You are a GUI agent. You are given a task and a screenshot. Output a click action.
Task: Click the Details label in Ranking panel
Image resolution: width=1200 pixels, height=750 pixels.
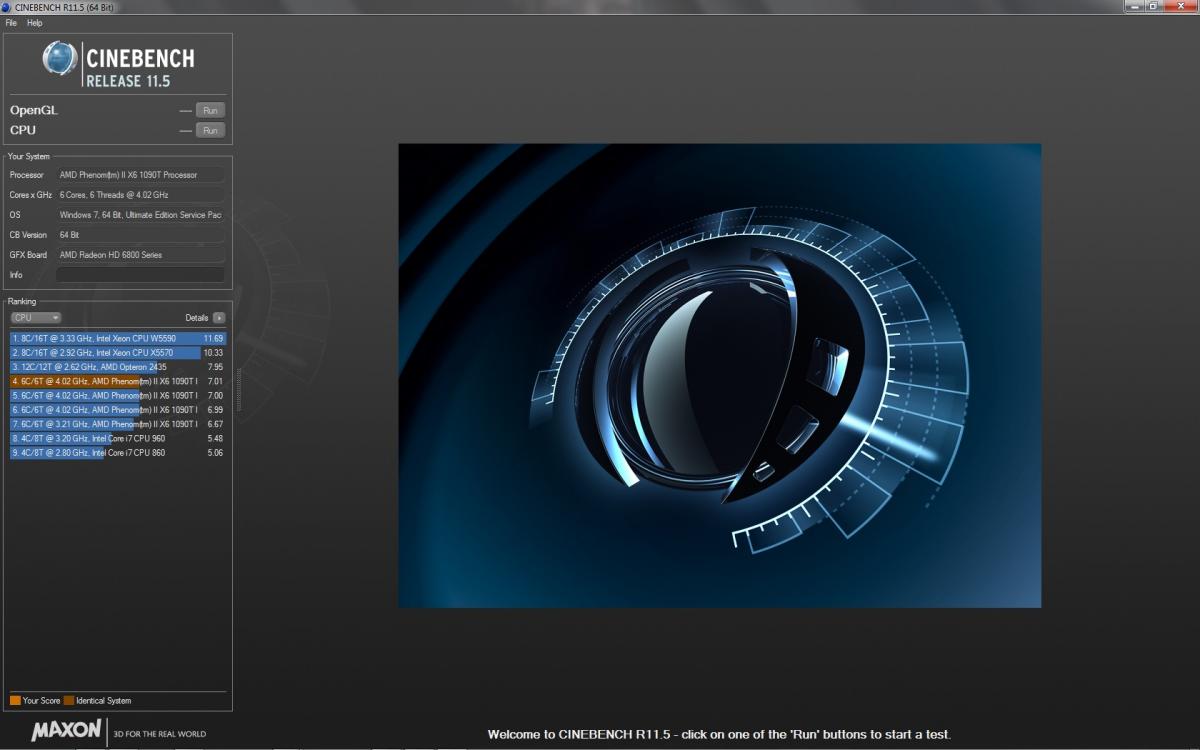click(197, 317)
